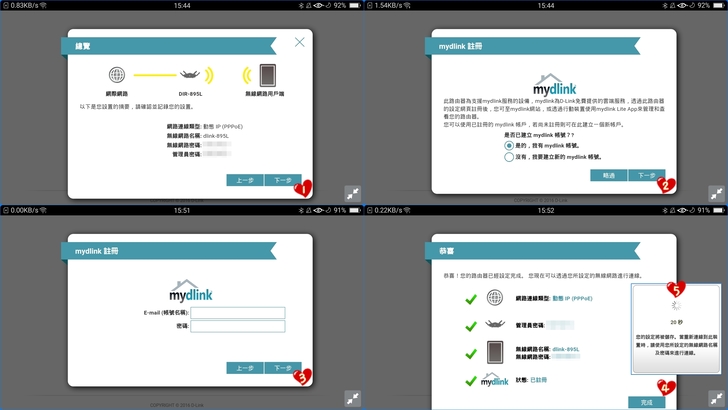Click the green checkmark in the 狀態 row
This screenshot has width=728, height=410.
click(471, 381)
